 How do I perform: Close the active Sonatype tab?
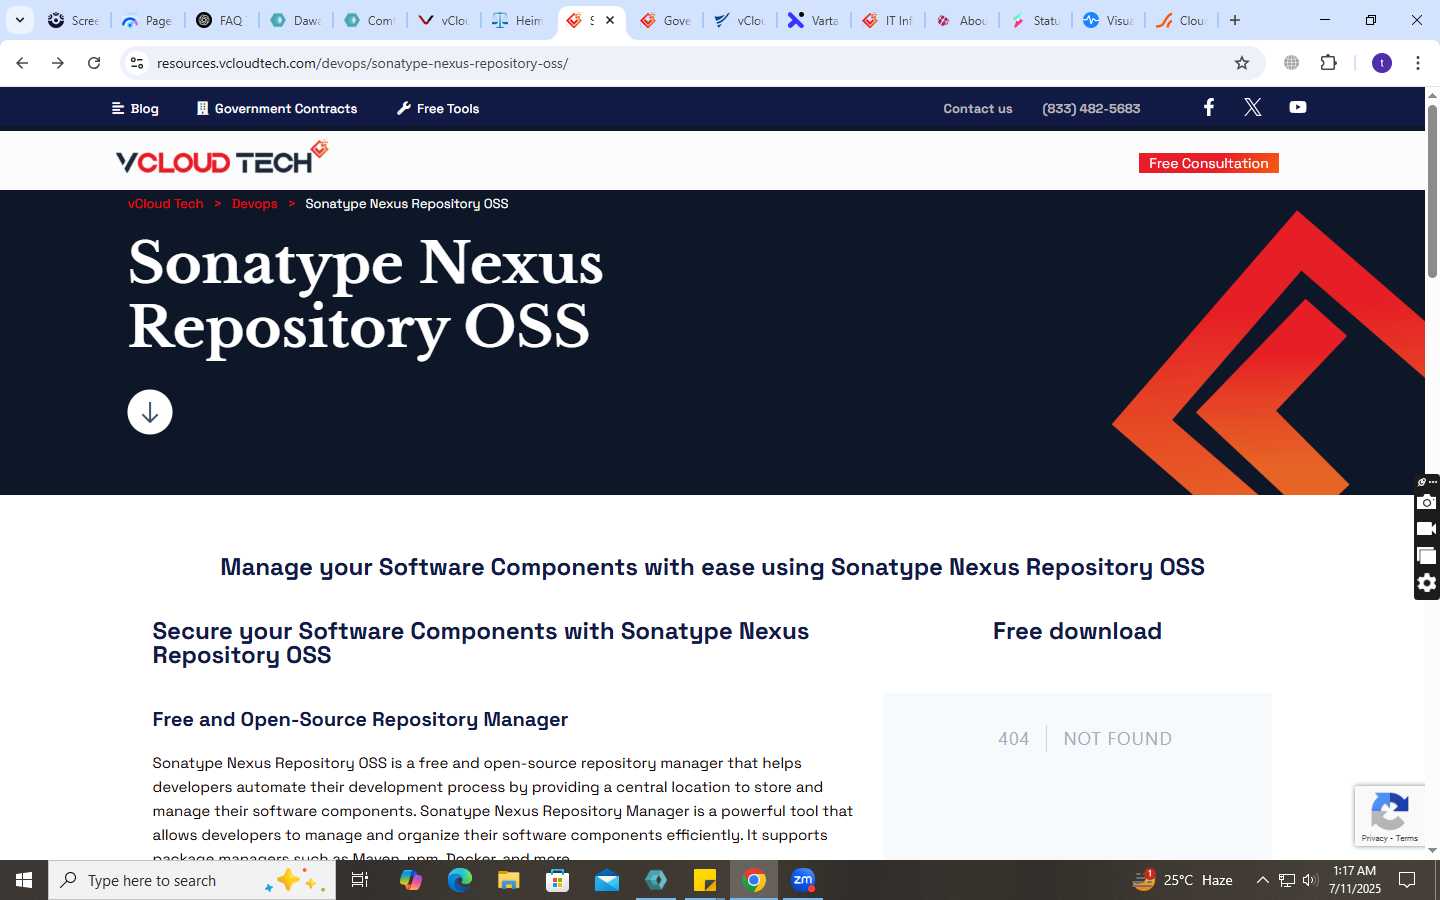610,20
